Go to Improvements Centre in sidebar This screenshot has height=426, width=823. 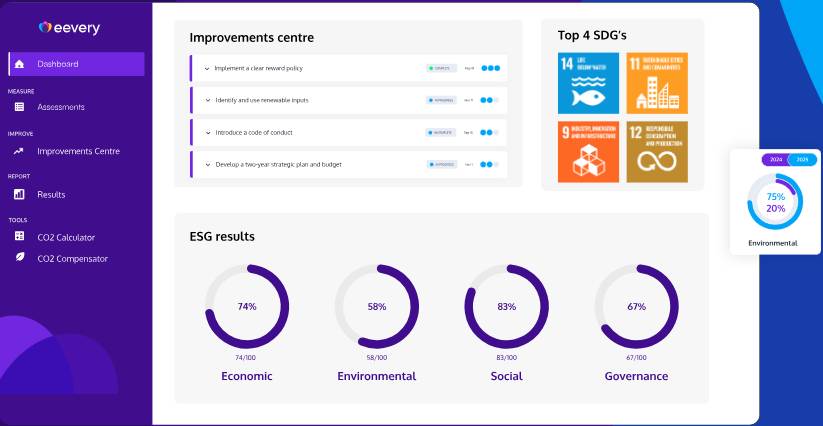coord(78,151)
